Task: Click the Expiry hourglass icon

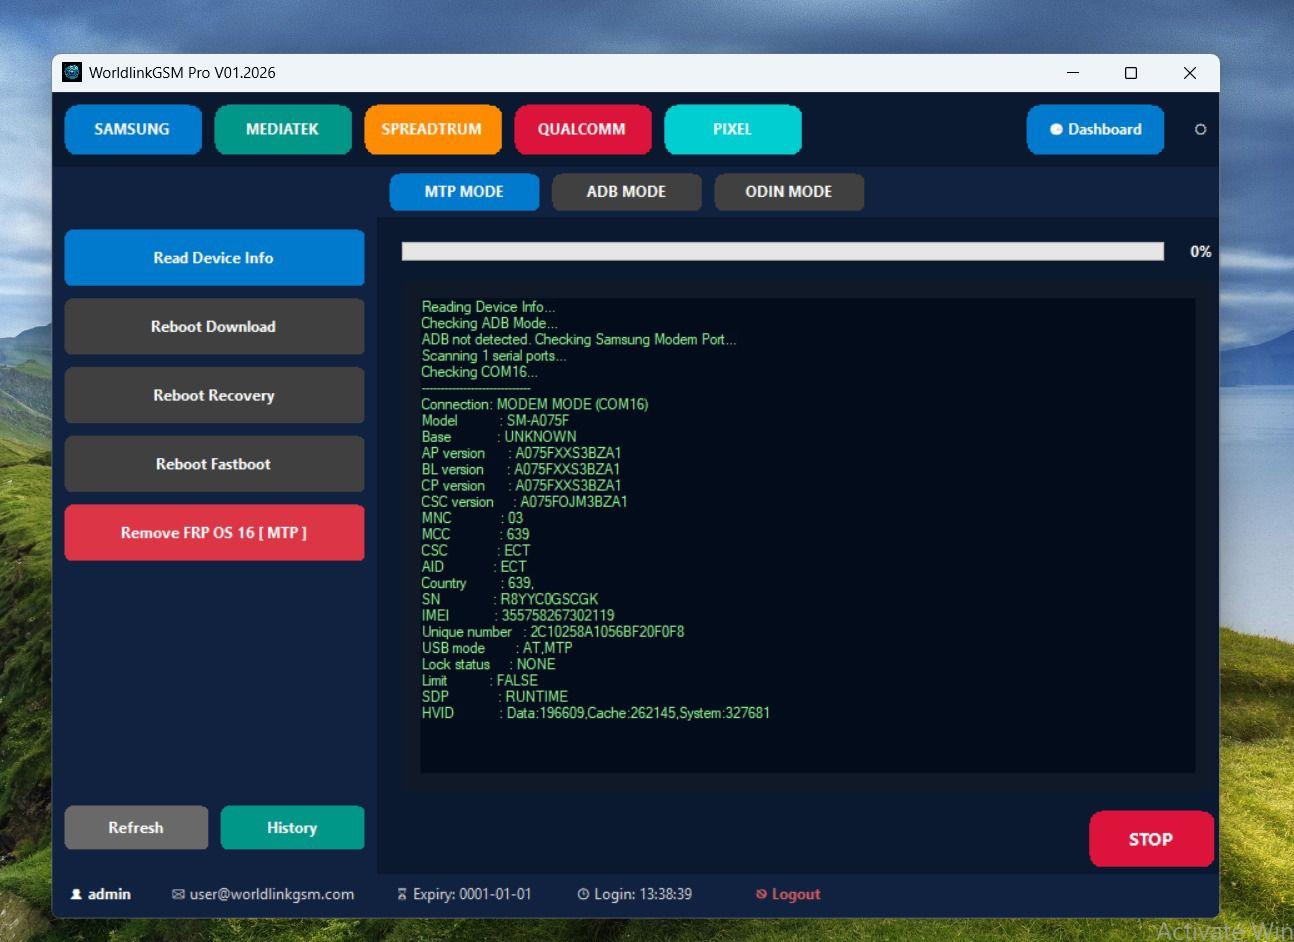Action: tap(402, 894)
